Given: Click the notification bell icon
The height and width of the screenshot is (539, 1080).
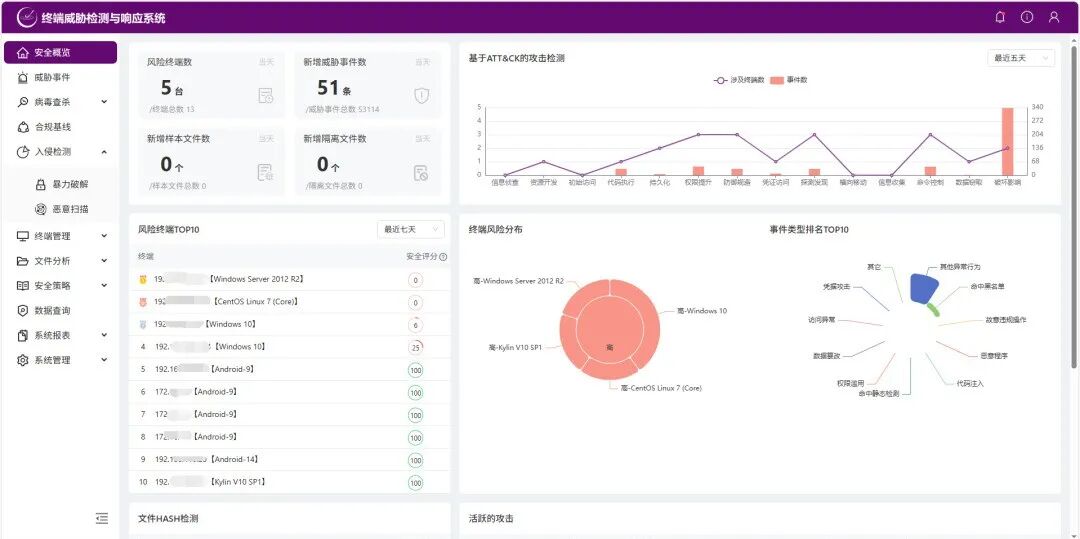Looking at the screenshot, I should 1000,17.
